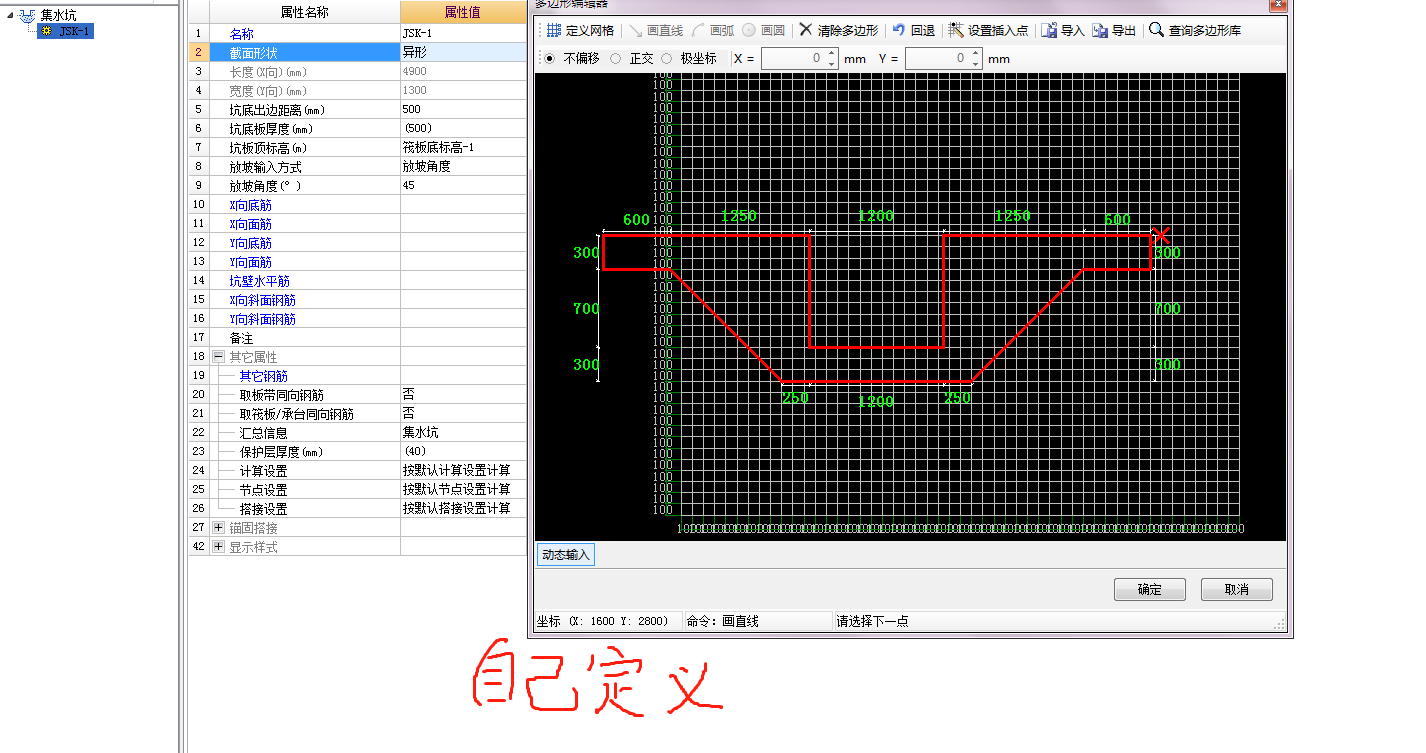The image size is (1426, 753).
Task: Click the 属性值 column header
Action: (463, 12)
